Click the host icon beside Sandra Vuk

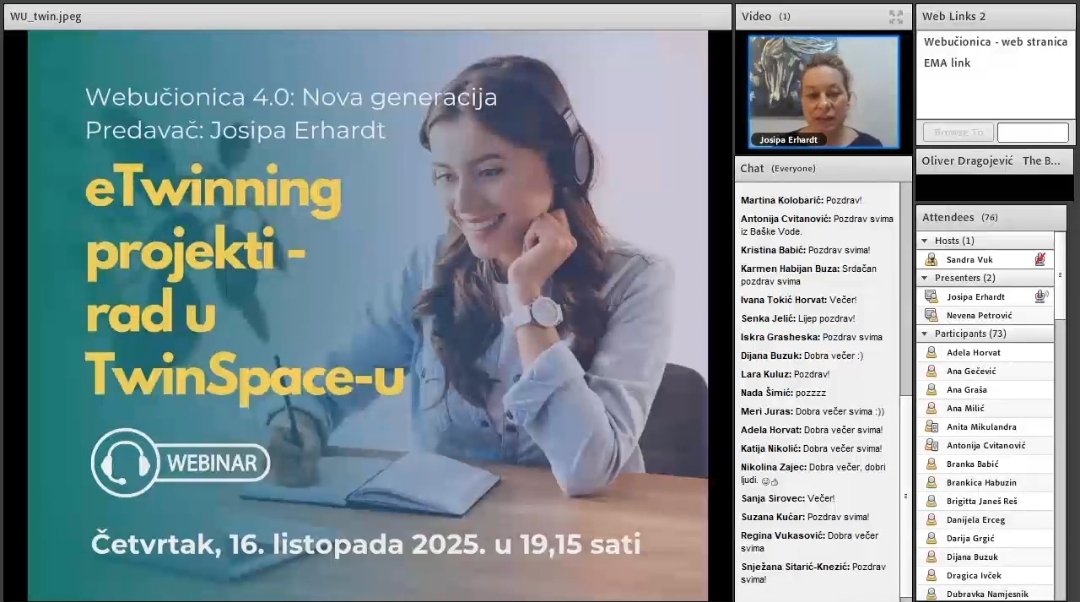click(x=931, y=259)
